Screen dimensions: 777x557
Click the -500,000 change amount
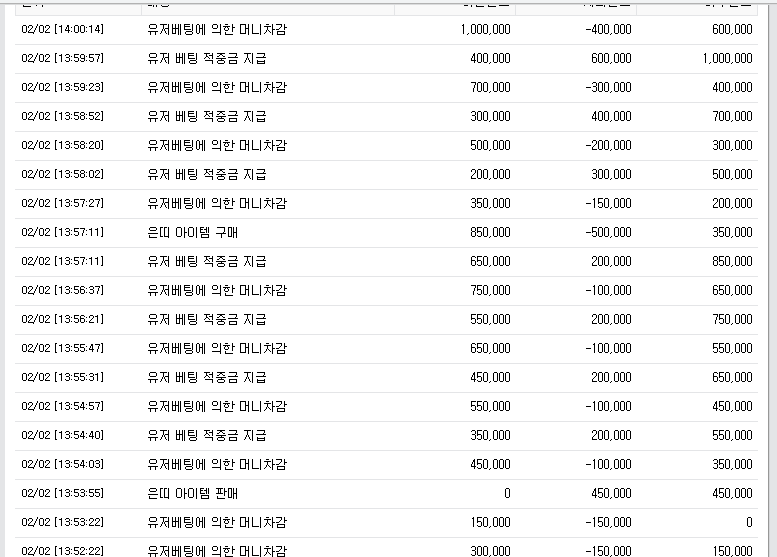point(608,232)
